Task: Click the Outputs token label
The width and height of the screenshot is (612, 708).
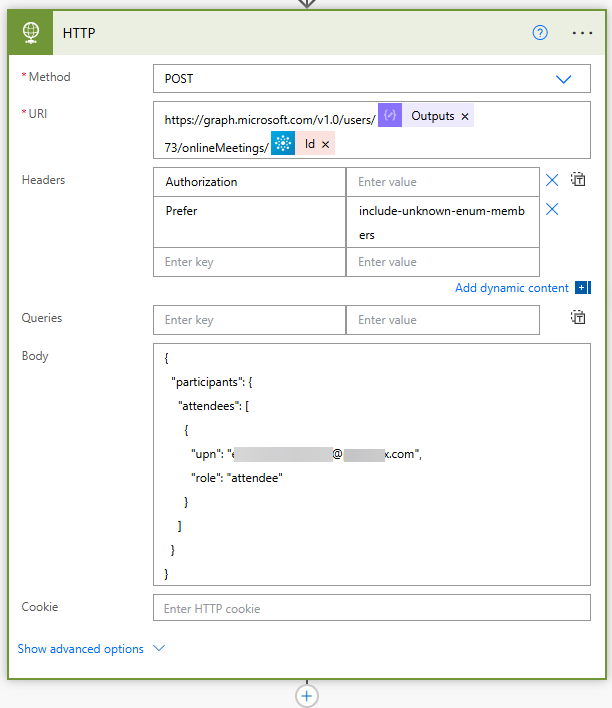Action: (433, 116)
